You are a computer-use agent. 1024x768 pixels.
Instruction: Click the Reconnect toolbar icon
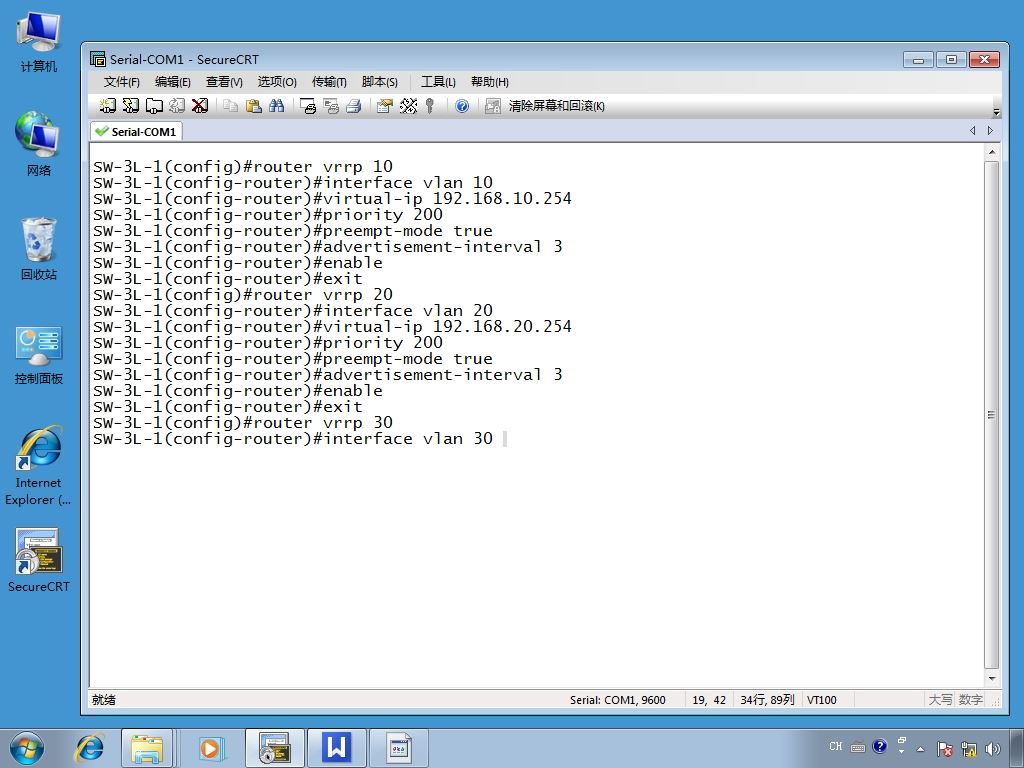point(177,106)
